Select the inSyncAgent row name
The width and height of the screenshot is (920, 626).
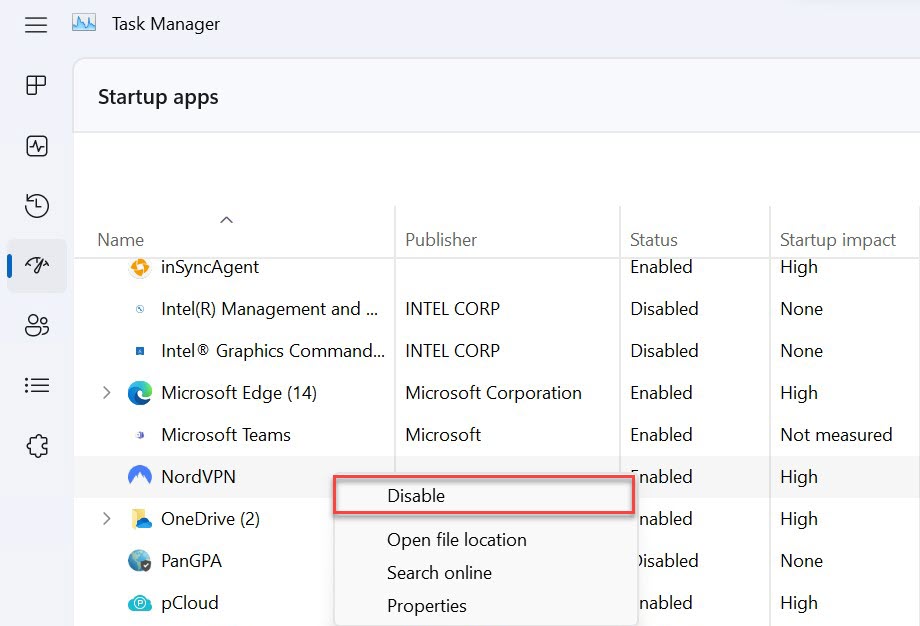209,267
